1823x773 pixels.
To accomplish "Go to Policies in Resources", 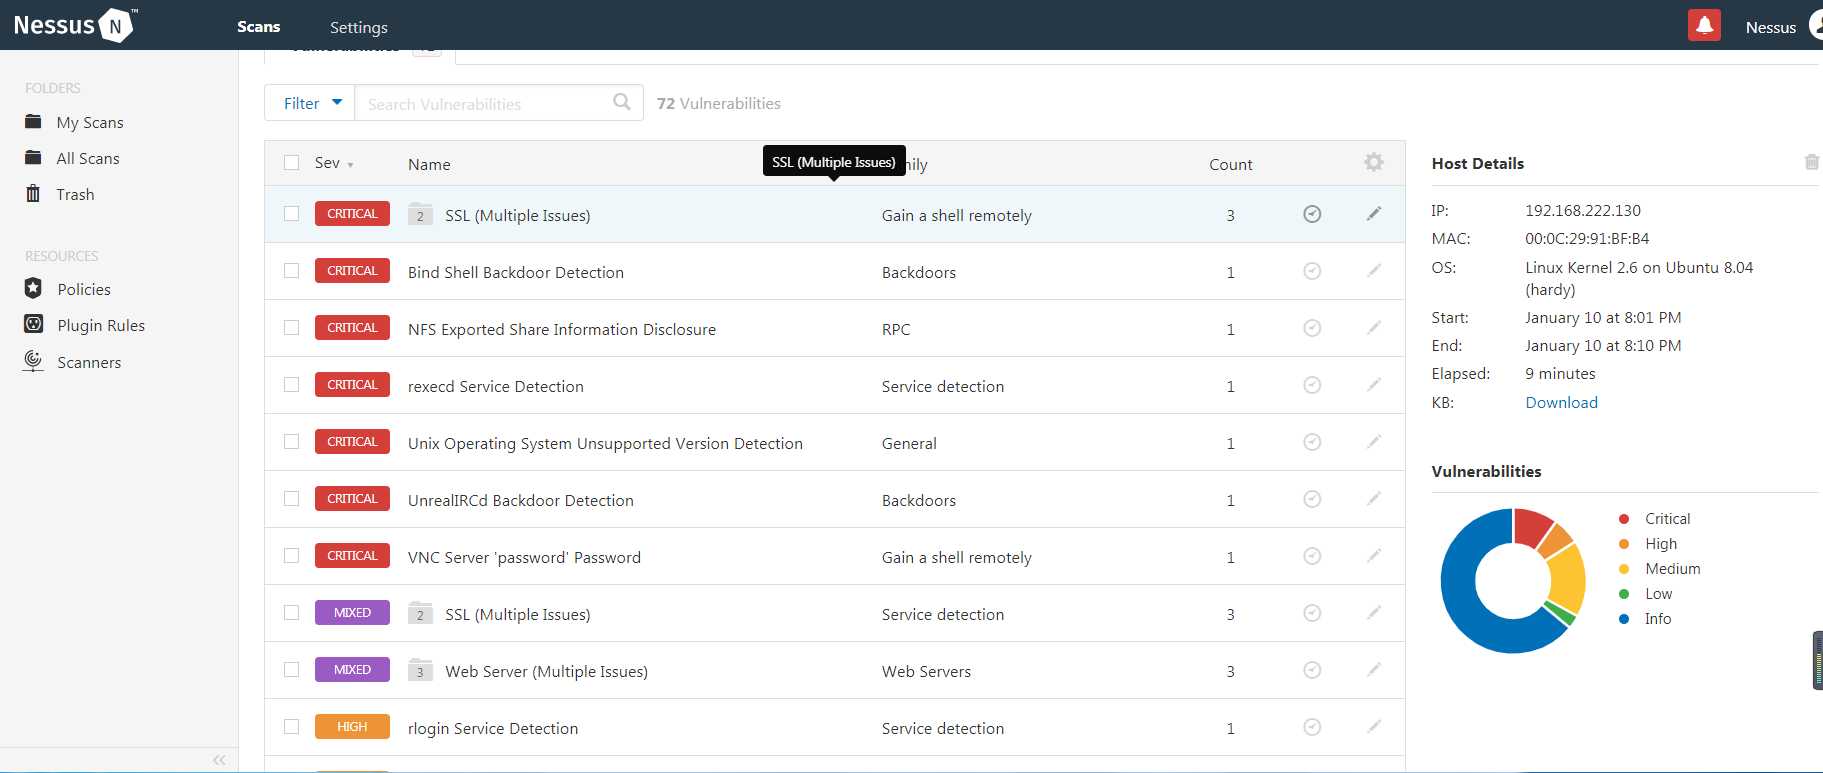I will point(84,289).
